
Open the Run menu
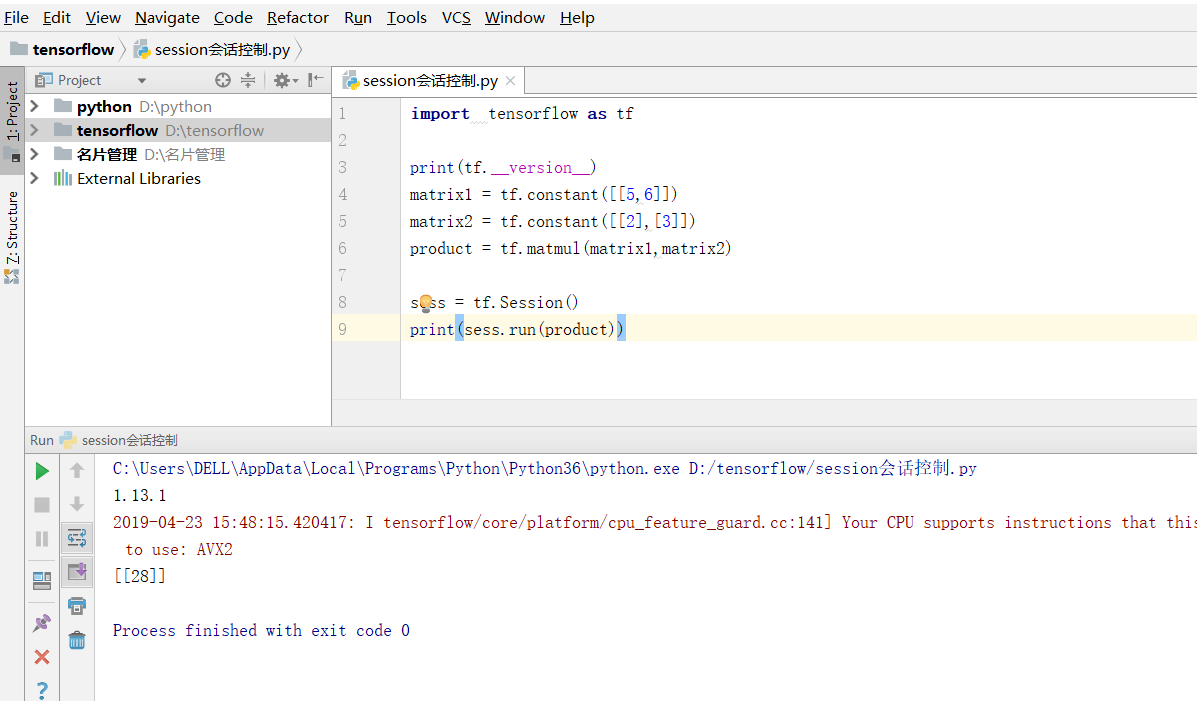pyautogui.click(x=356, y=17)
